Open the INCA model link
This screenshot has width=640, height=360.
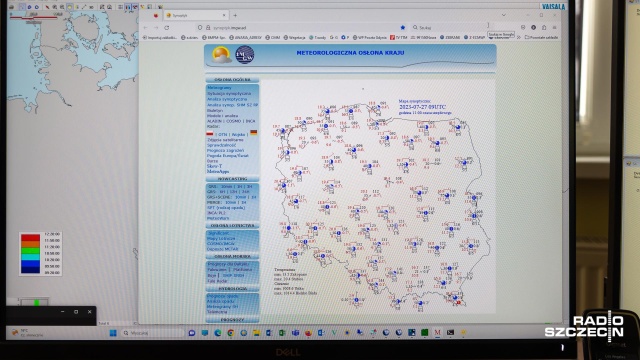(250, 121)
